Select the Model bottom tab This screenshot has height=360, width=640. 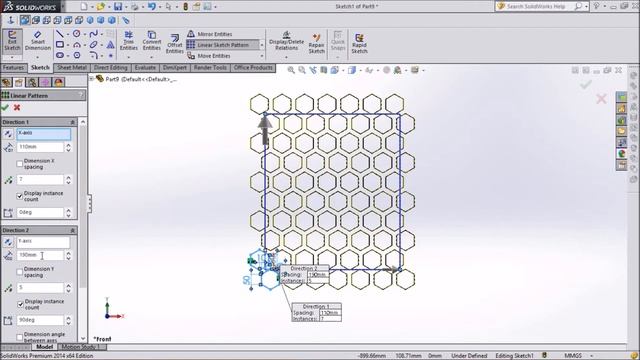coord(44,347)
